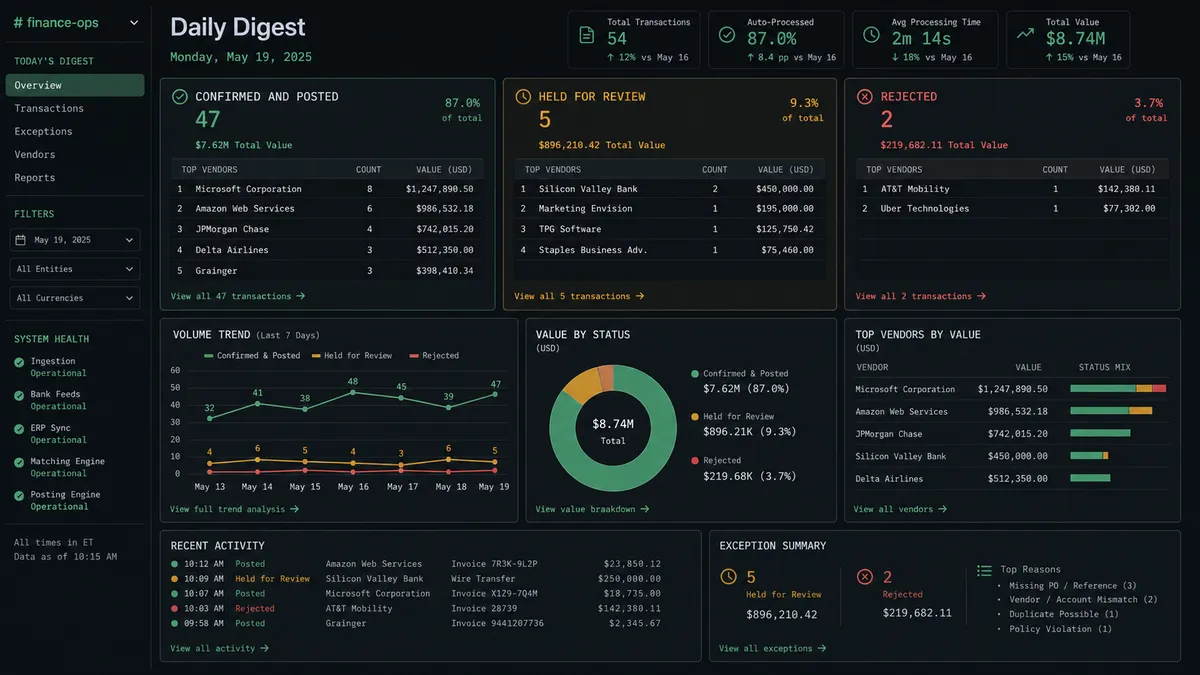1200x675 pixels.
Task: Click Invoice 7R3K-9L2P in recent activity
Action: [494, 564]
